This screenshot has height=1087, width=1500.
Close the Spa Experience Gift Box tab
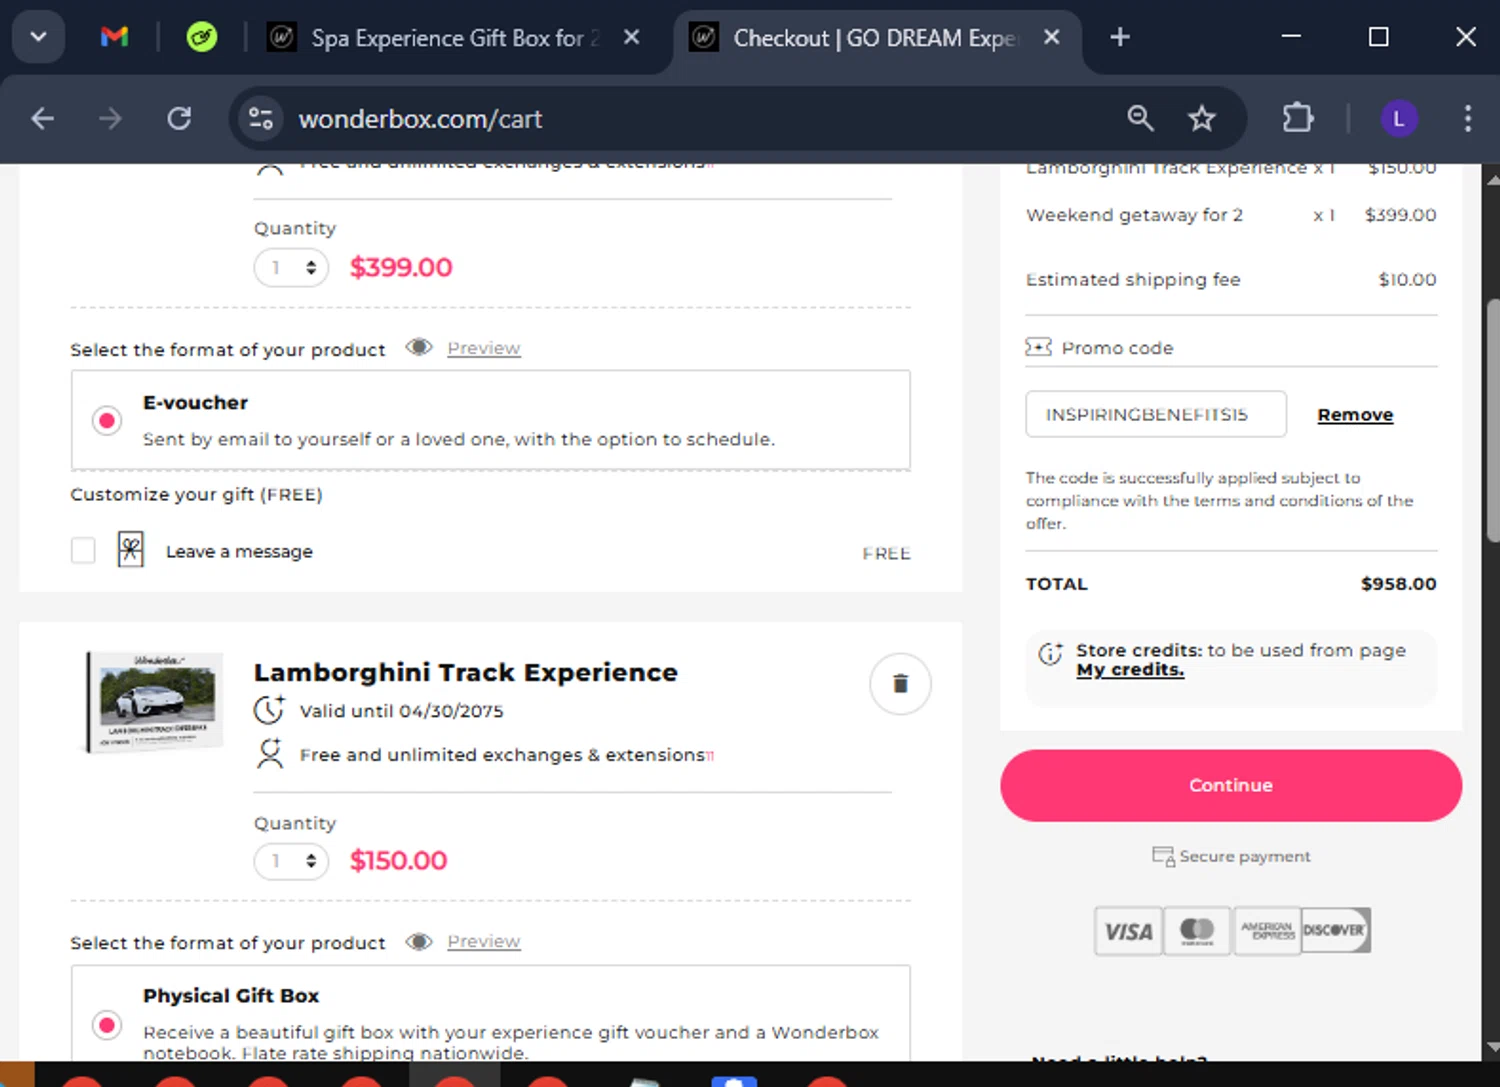(631, 37)
